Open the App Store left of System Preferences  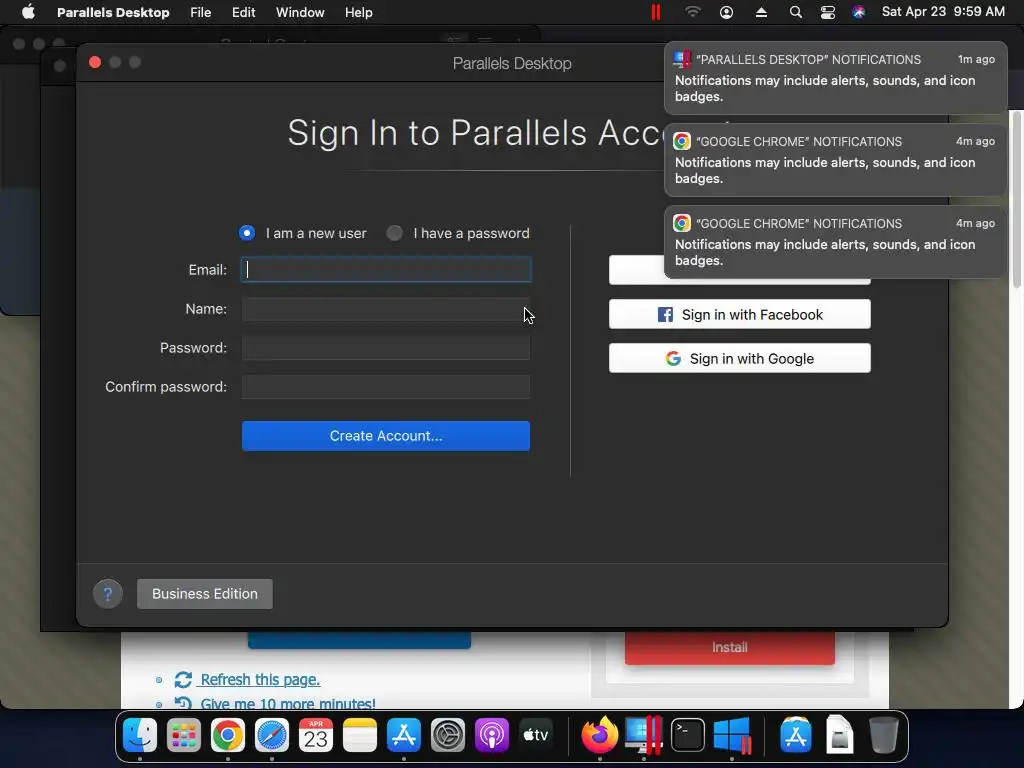404,735
